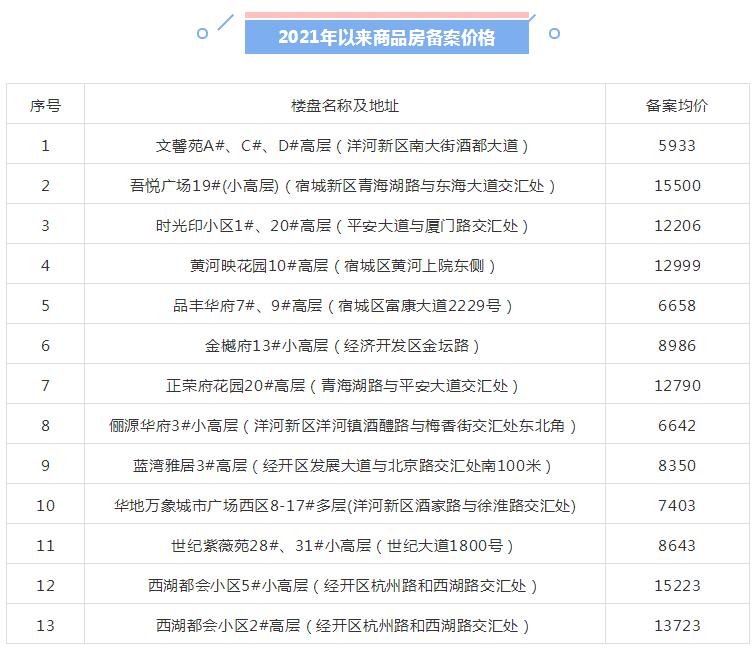Select the 时光印小区1#、20#高层 entry
This screenshot has height=648, width=756.
click(x=342, y=226)
